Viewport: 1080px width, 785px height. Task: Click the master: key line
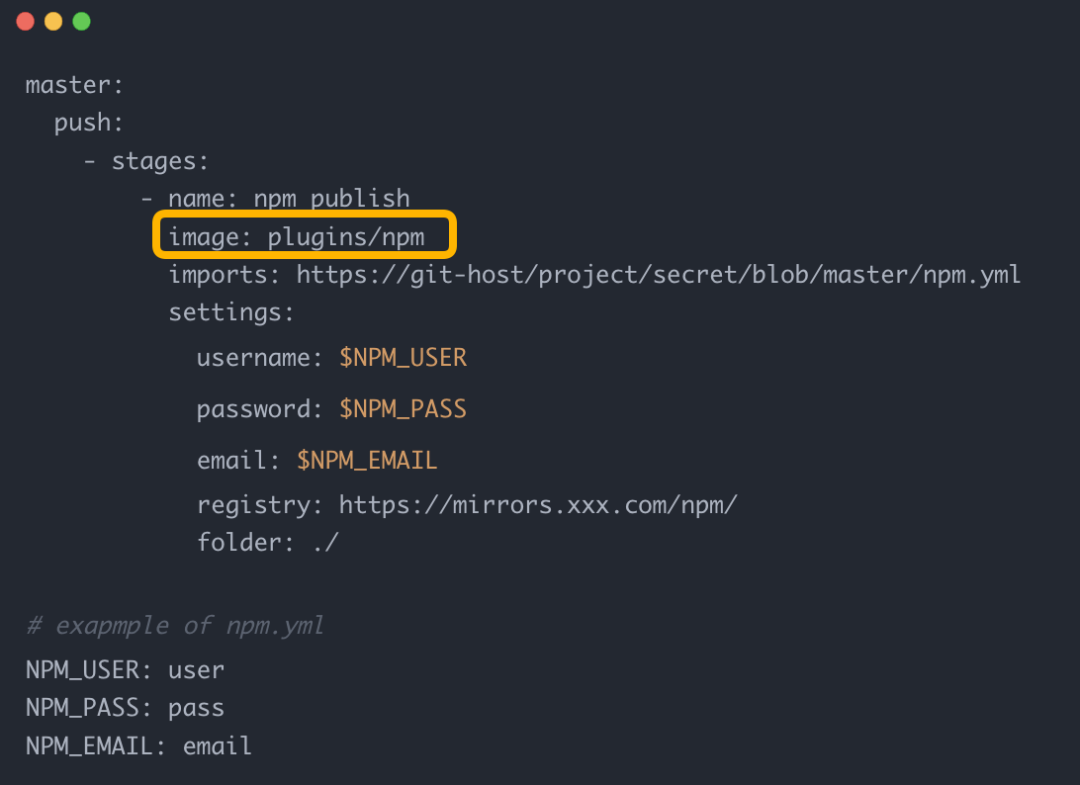tap(74, 85)
